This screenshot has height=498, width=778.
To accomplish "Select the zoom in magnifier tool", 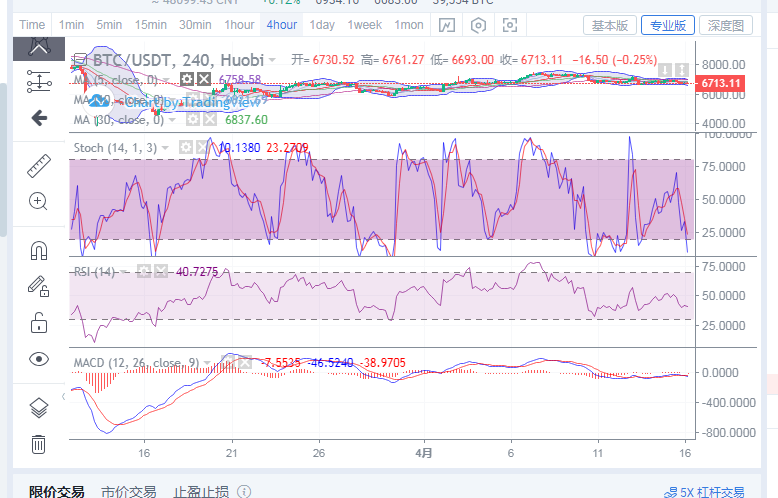I will [x=38, y=201].
